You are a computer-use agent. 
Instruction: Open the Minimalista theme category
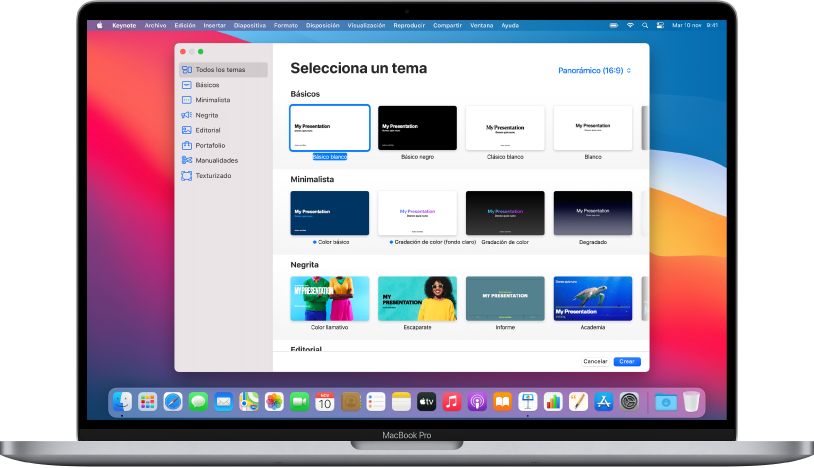coord(212,100)
